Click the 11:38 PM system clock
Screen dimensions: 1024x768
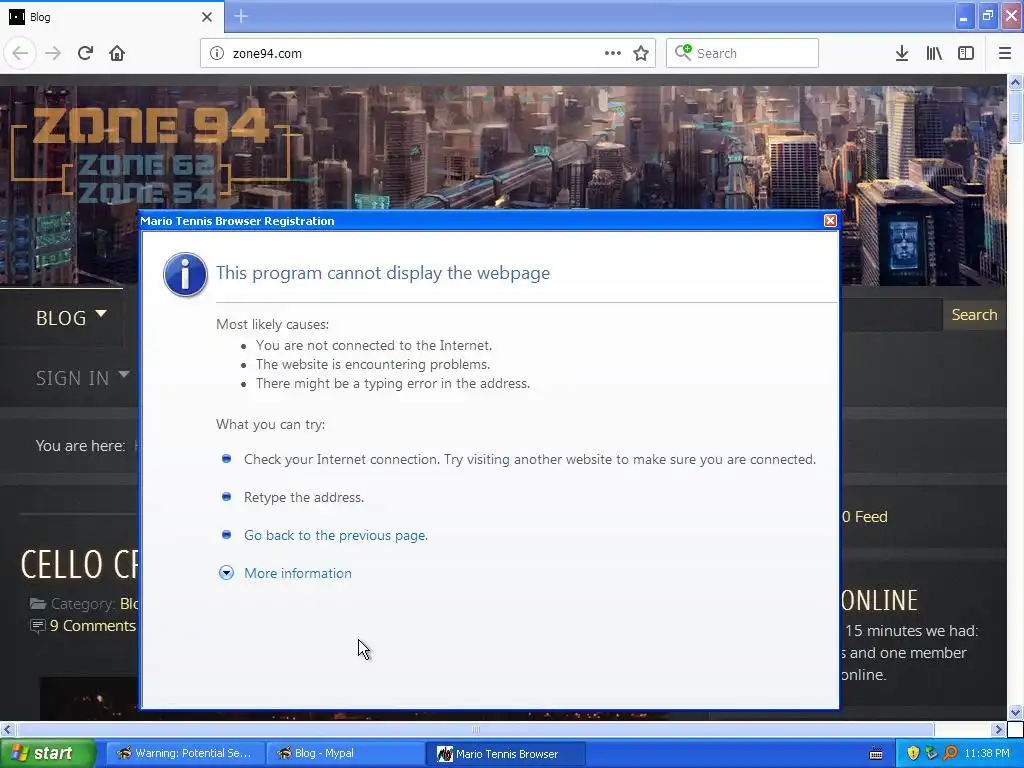pyautogui.click(x=987, y=754)
